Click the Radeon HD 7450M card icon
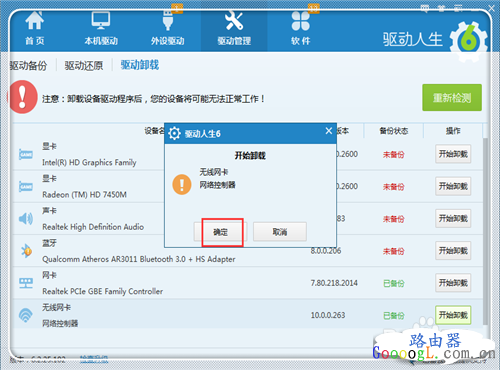The image size is (500, 370). (x=26, y=187)
